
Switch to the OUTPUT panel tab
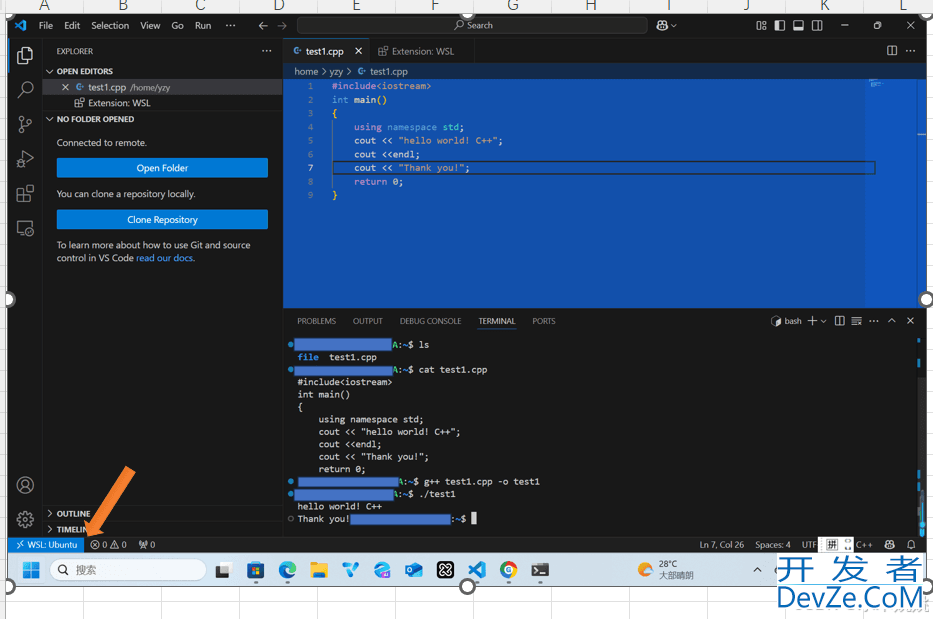[368, 321]
